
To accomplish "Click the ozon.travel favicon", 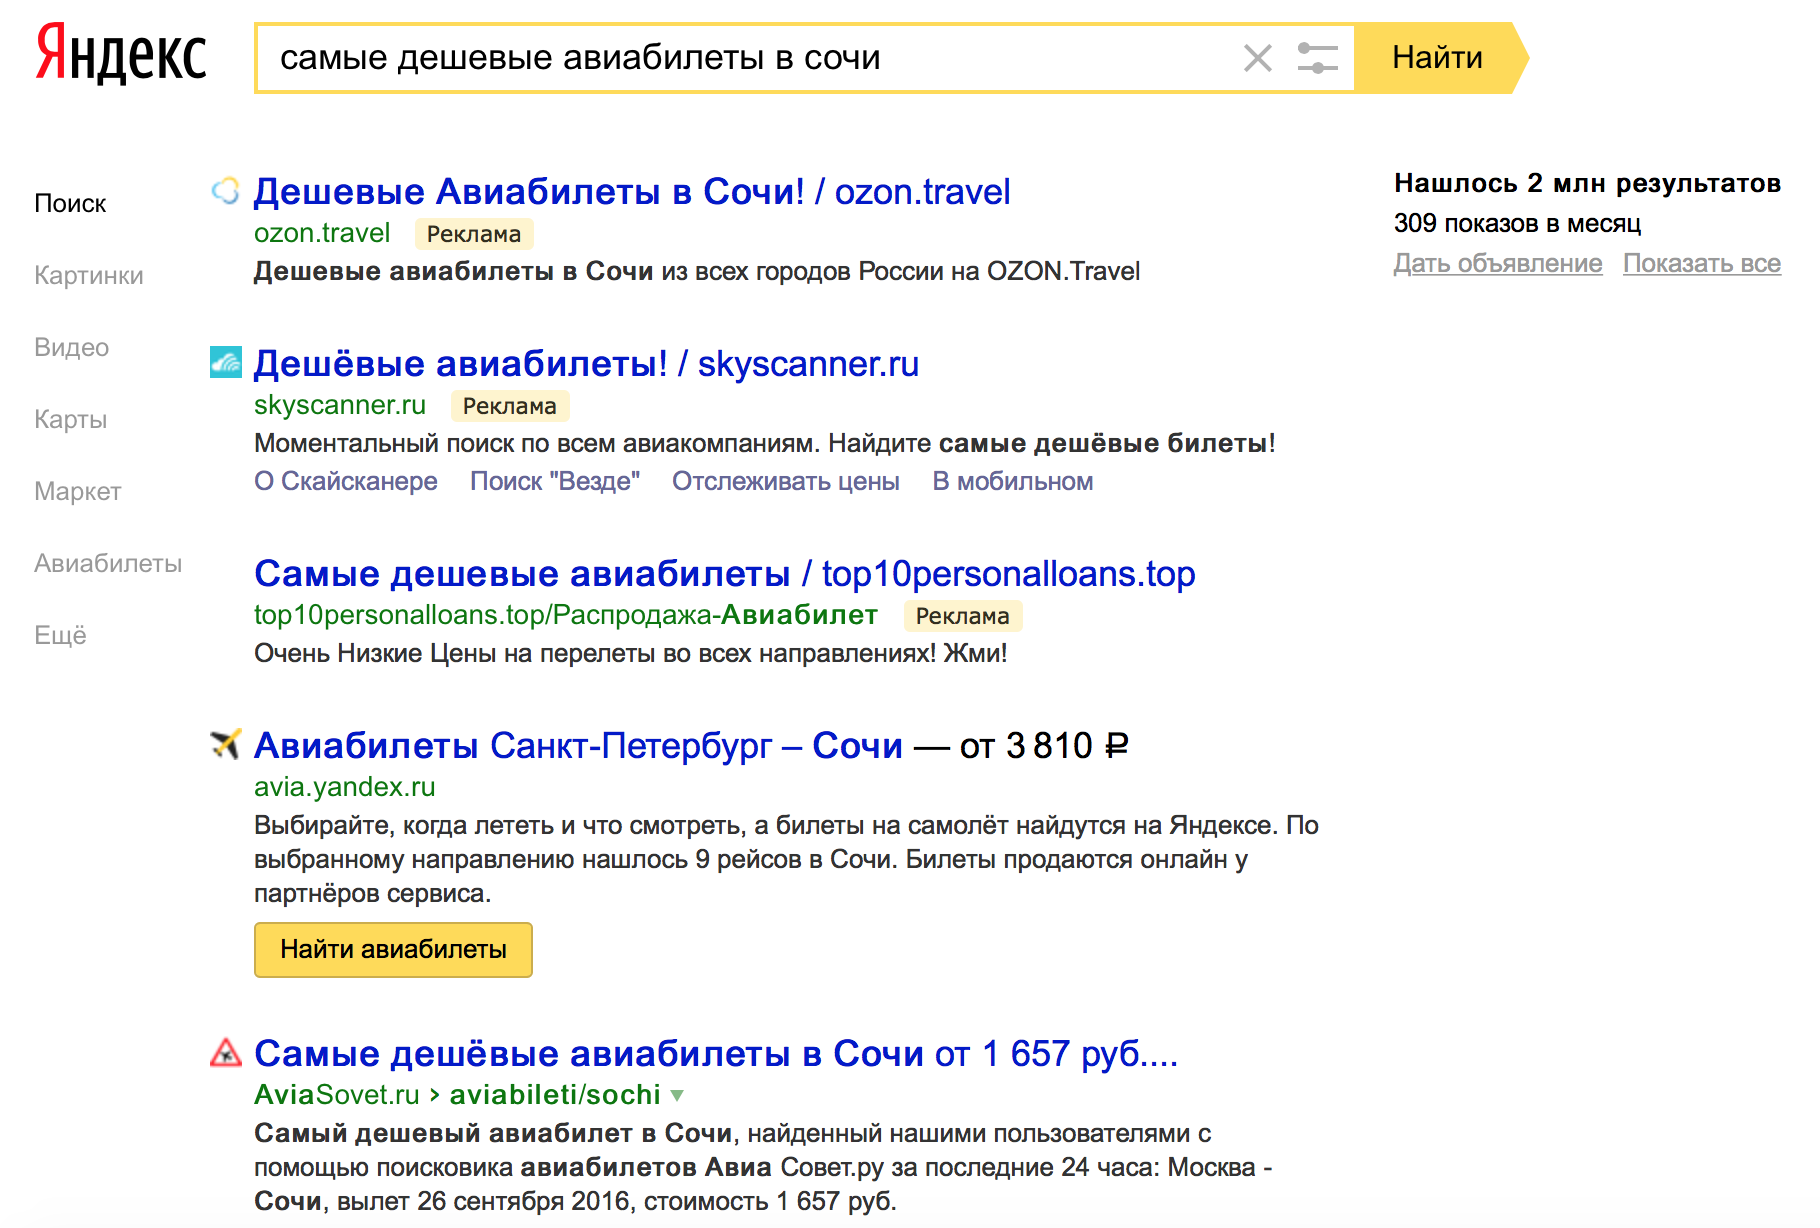I will 225,191.
